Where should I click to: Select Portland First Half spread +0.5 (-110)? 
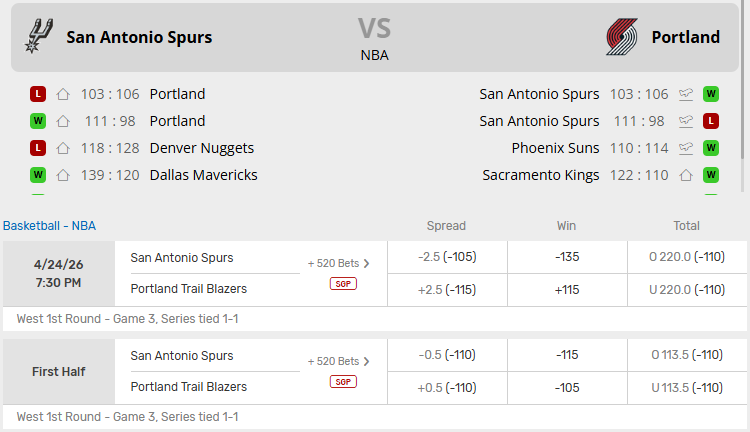(446, 388)
